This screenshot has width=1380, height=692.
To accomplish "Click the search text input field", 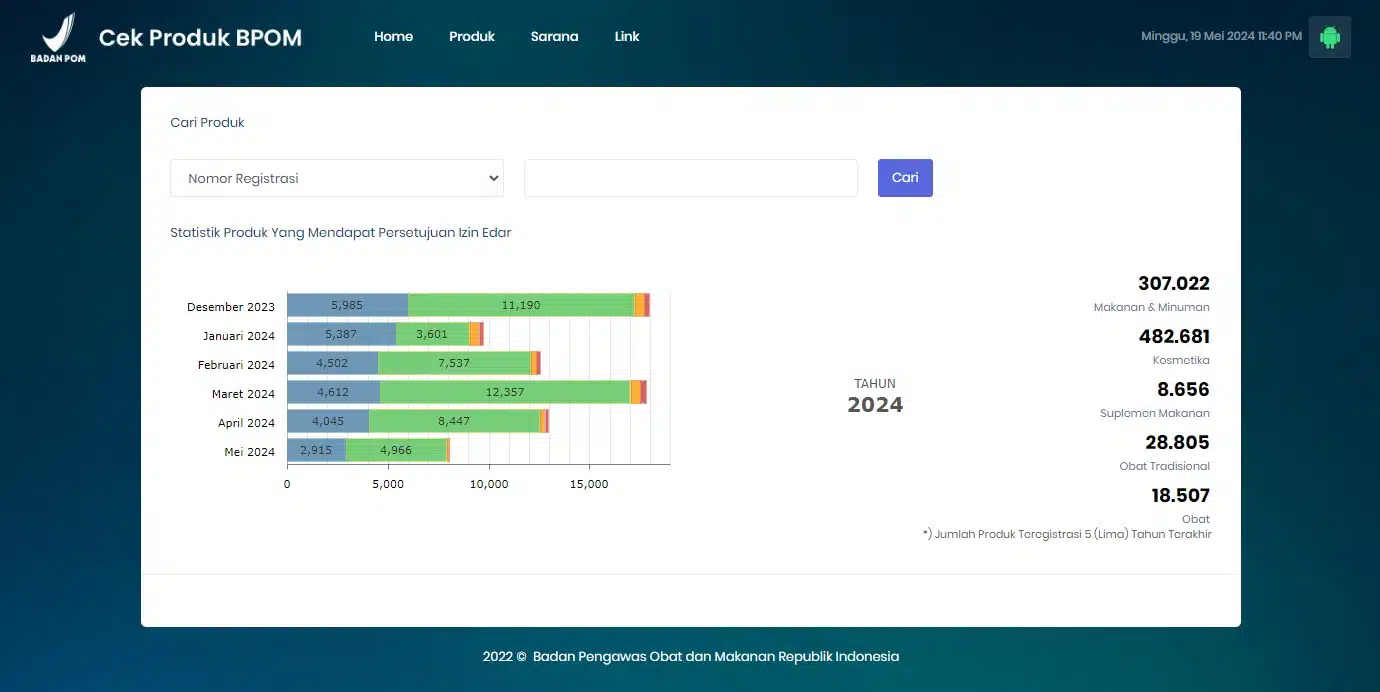I will (691, 178).
